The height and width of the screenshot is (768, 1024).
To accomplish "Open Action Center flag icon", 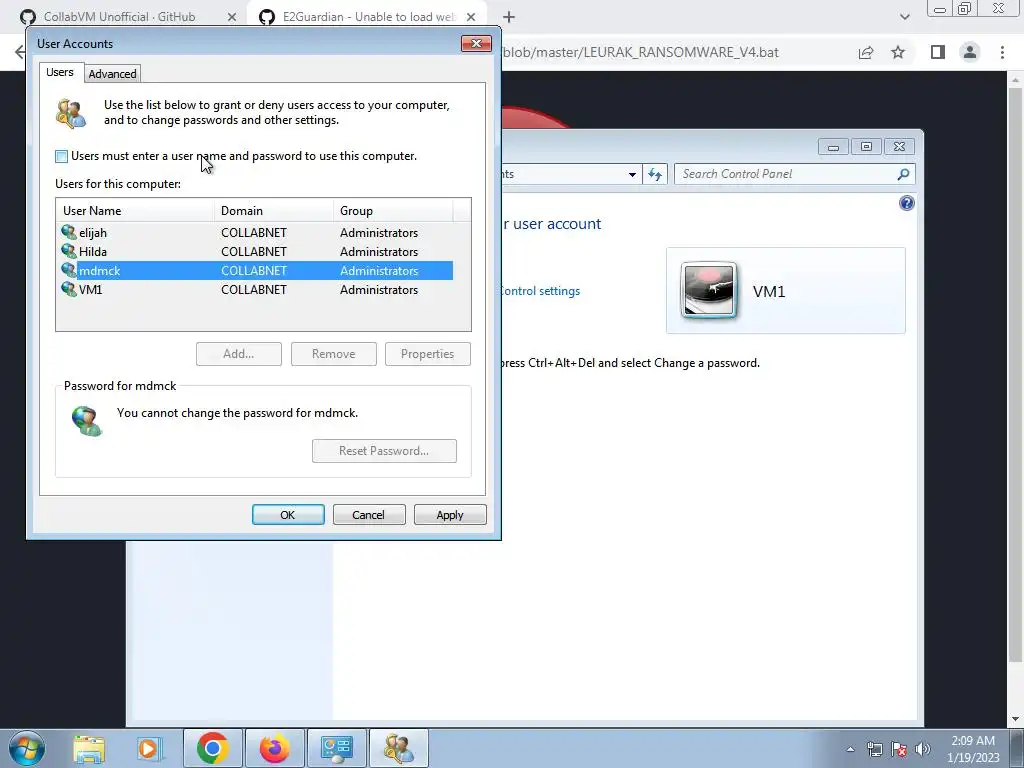I will pyautogui.click(x=899, y=749).
